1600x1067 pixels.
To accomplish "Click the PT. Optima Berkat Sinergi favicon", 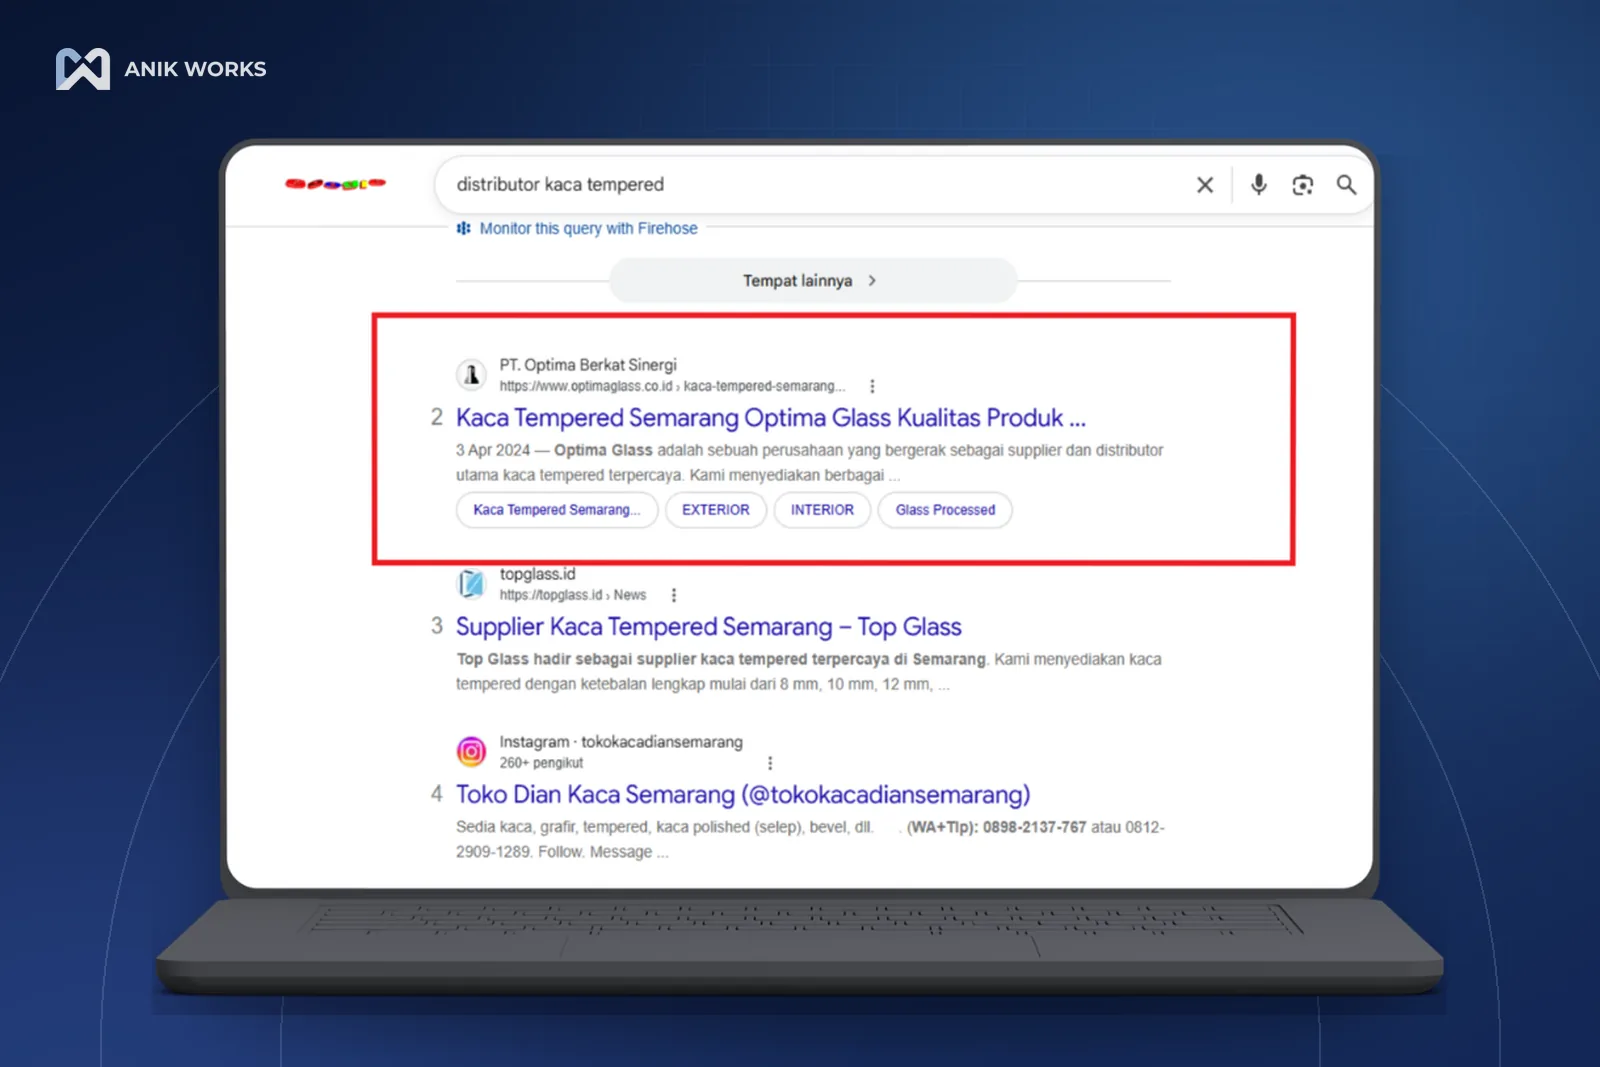I will 471,375.
